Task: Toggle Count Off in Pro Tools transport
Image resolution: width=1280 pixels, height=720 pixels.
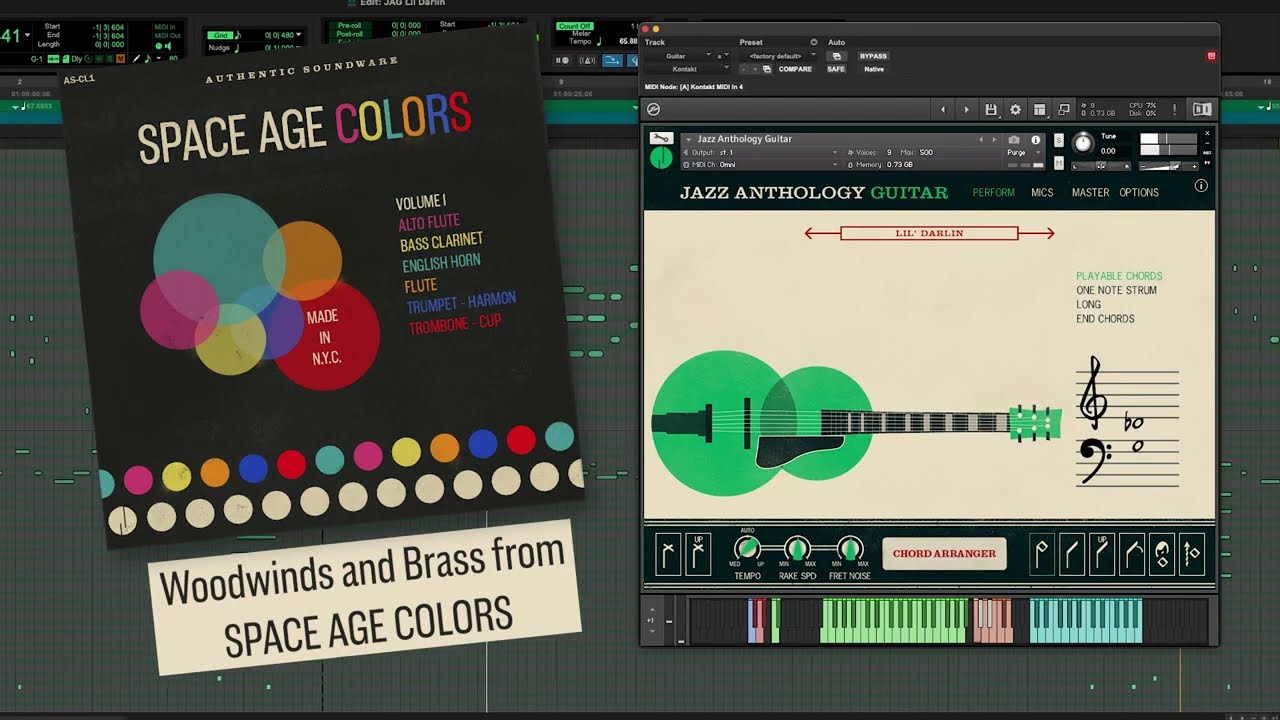Action: tap(574, 26)
